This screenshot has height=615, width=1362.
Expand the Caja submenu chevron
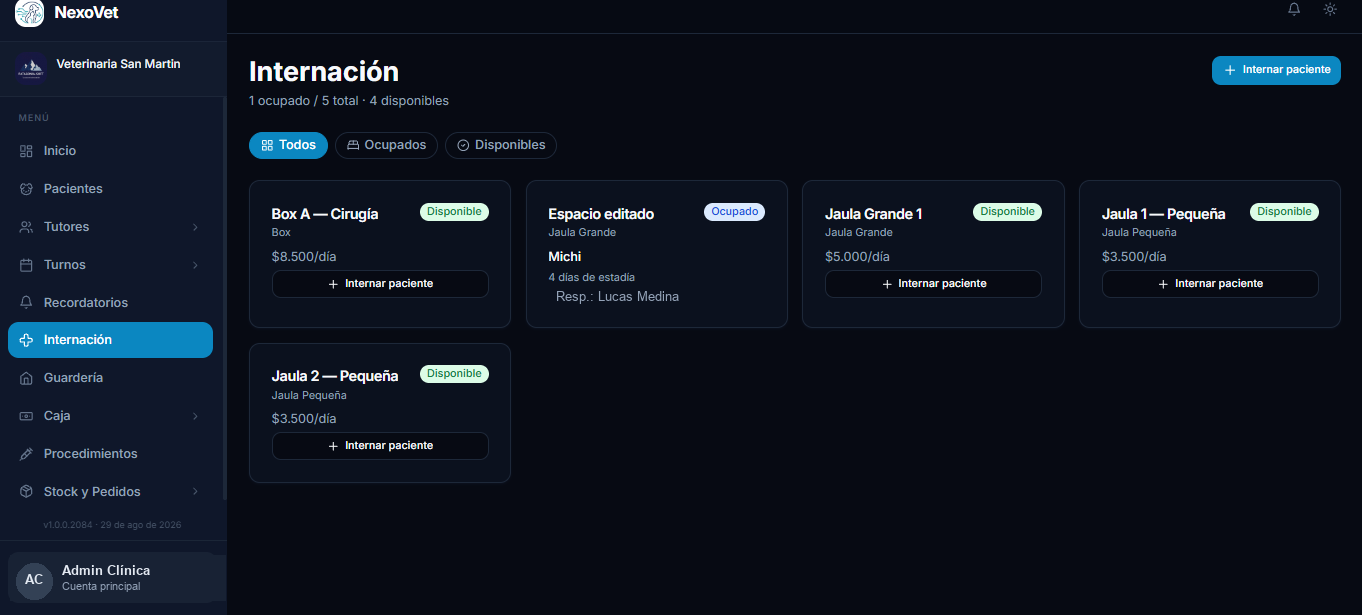point(195,416)
